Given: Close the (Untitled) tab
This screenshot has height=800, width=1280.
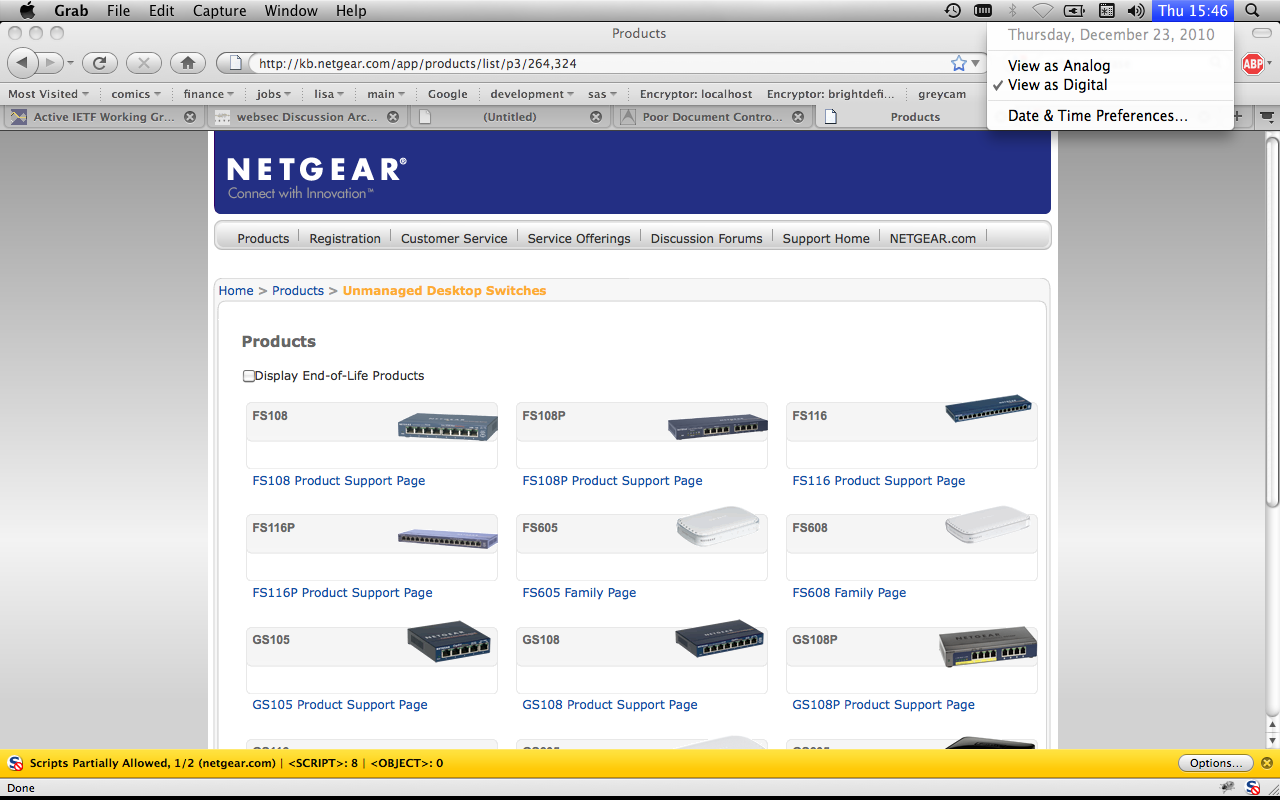Looking at the screenshot, I should point(596,117).
